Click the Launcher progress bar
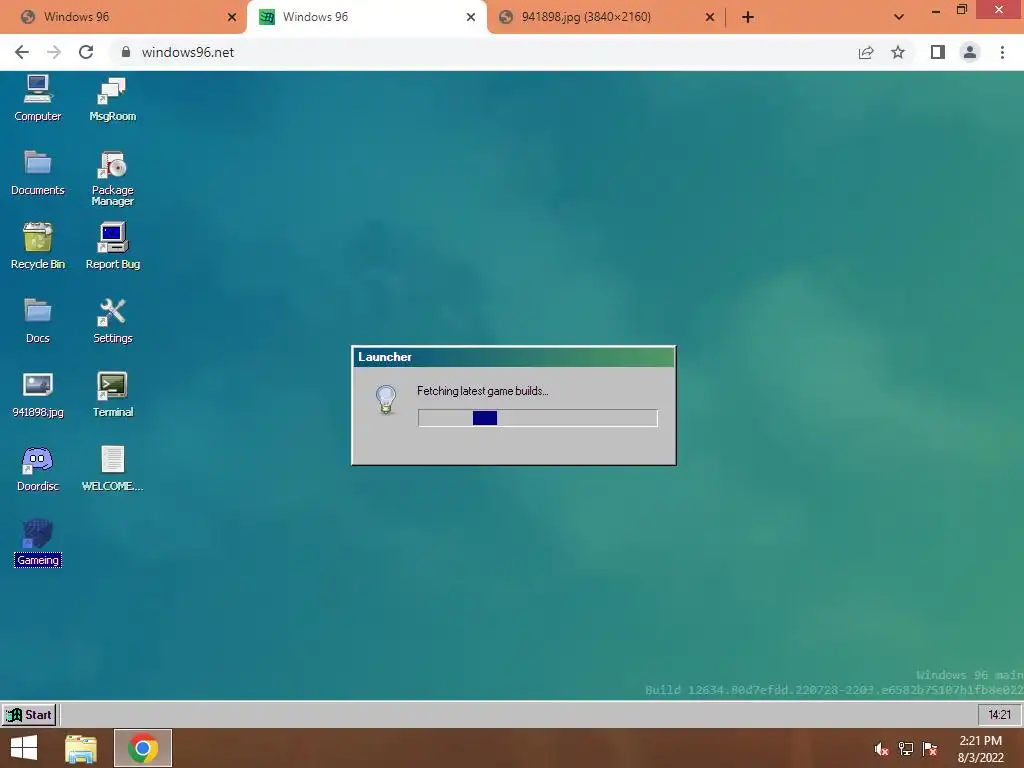 (537, 418)
